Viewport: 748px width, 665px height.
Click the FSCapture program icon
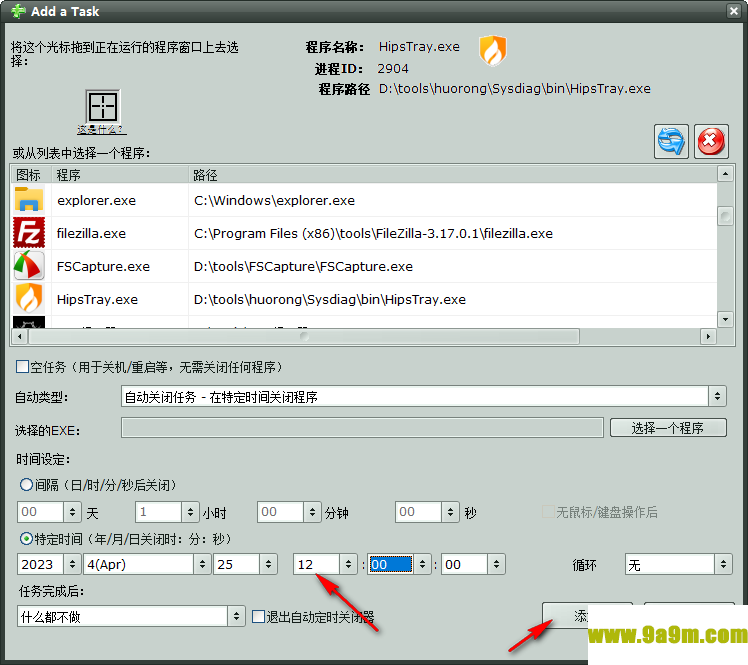pos(29,266)
